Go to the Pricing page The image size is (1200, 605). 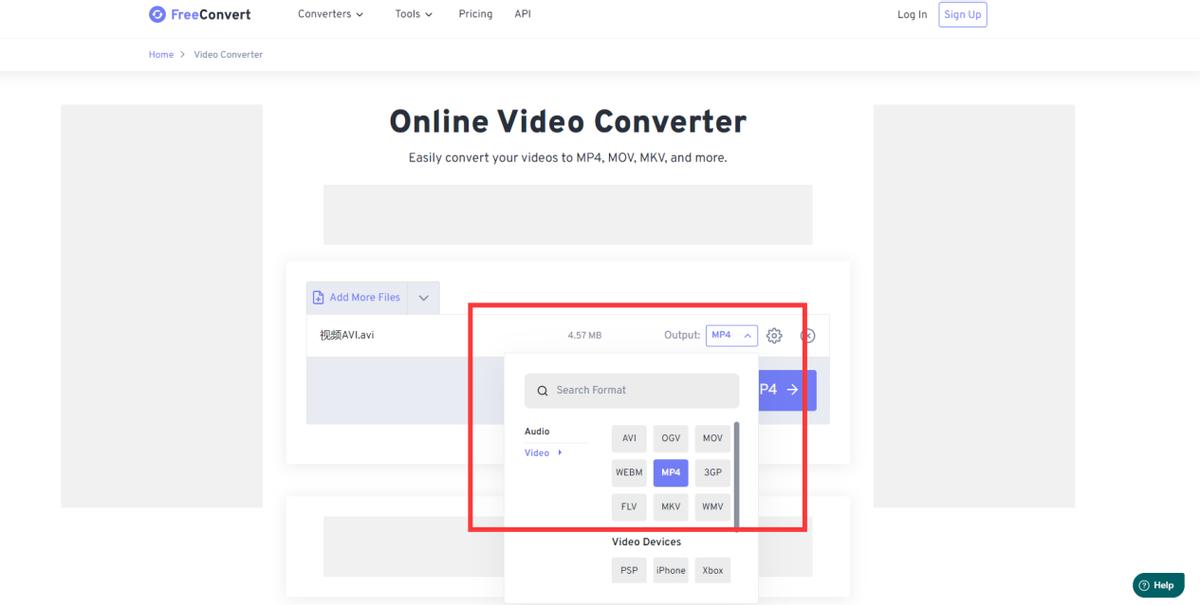pos(475,14)
